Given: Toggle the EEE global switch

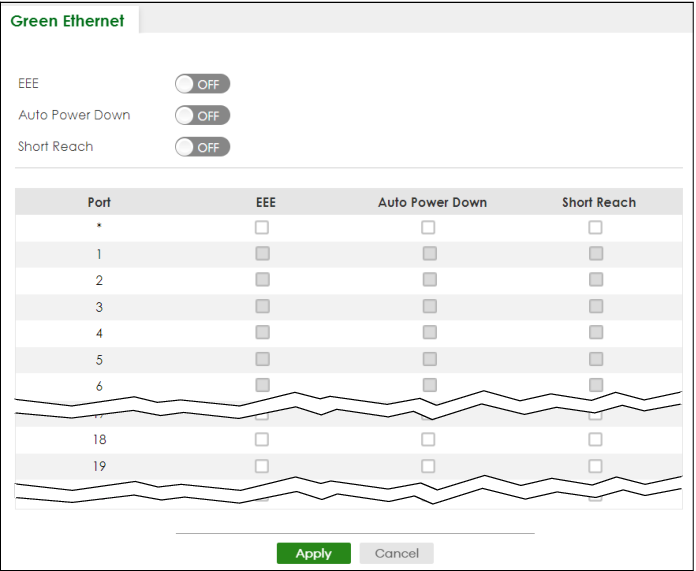Looking at the screenshot, I should coord(202,84).
